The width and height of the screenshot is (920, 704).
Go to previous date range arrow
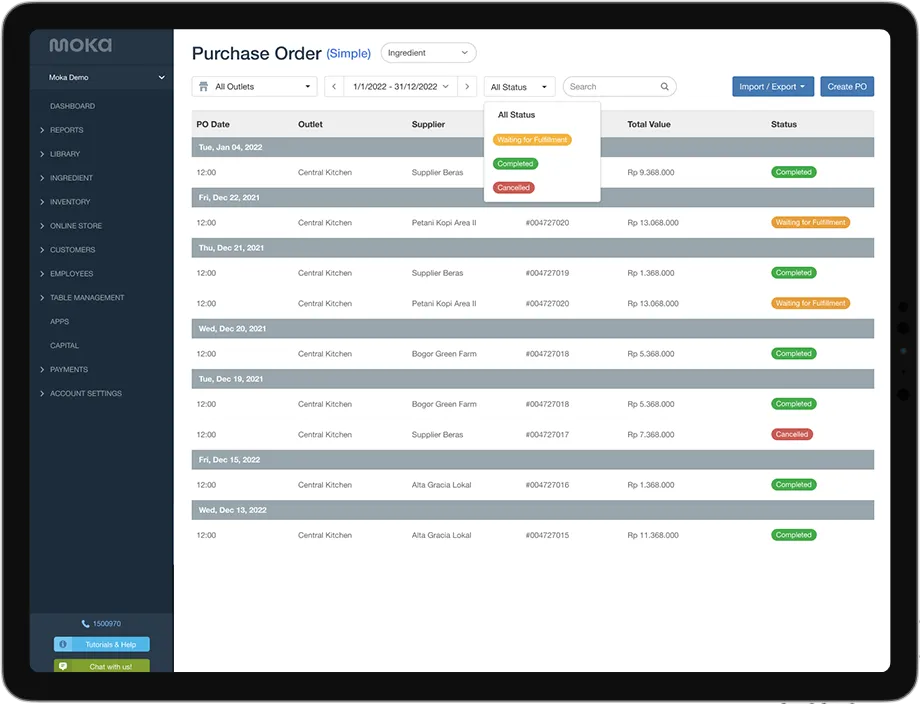click(x=334, y=87)
